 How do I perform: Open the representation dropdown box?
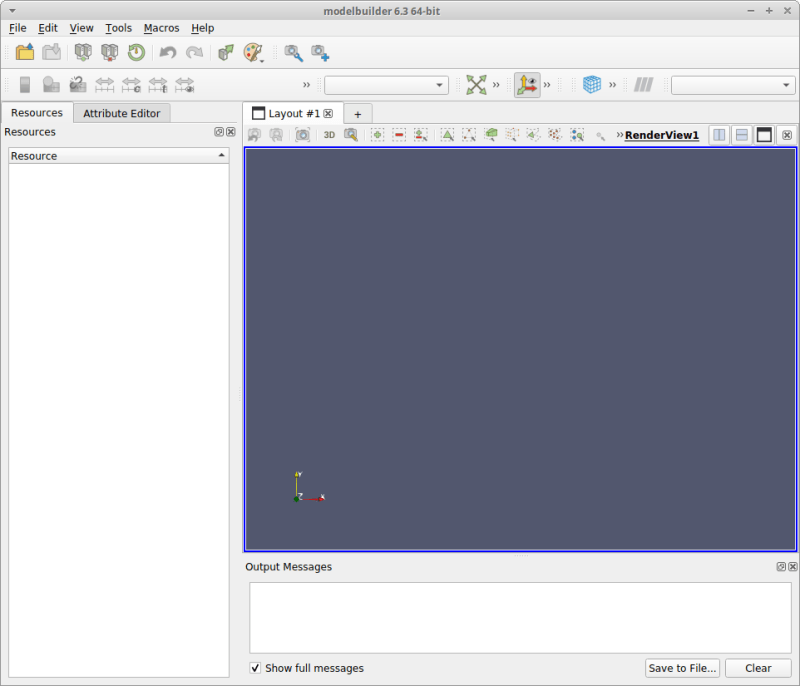point(387,85)
